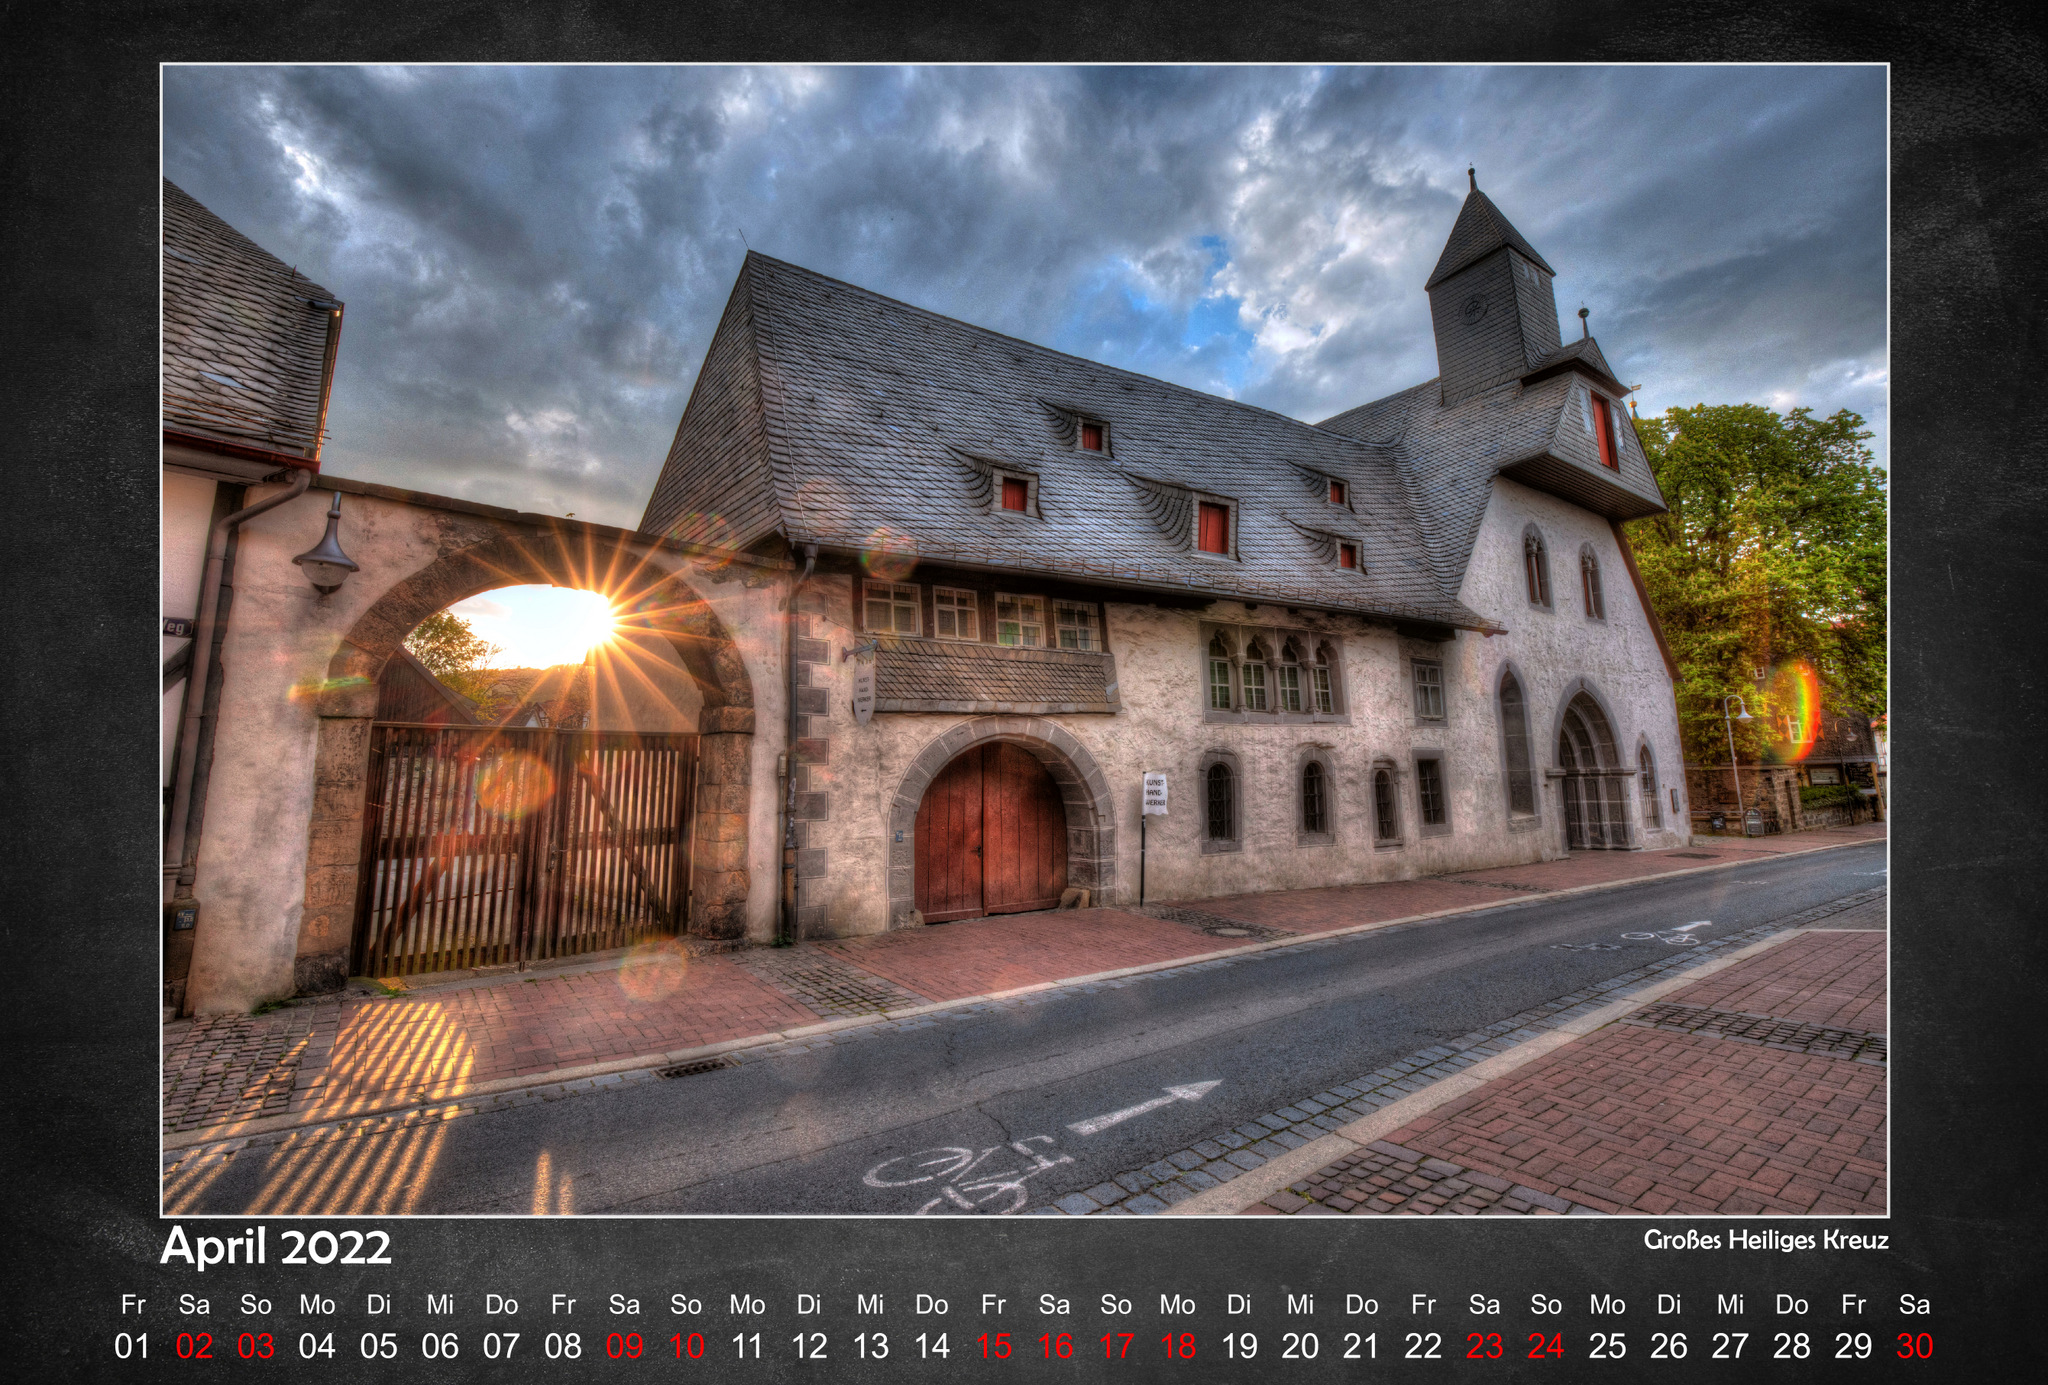Screen dimensions: 2048x1385
Task: Select date 27 under Mi
Action: point(1730,1346)
